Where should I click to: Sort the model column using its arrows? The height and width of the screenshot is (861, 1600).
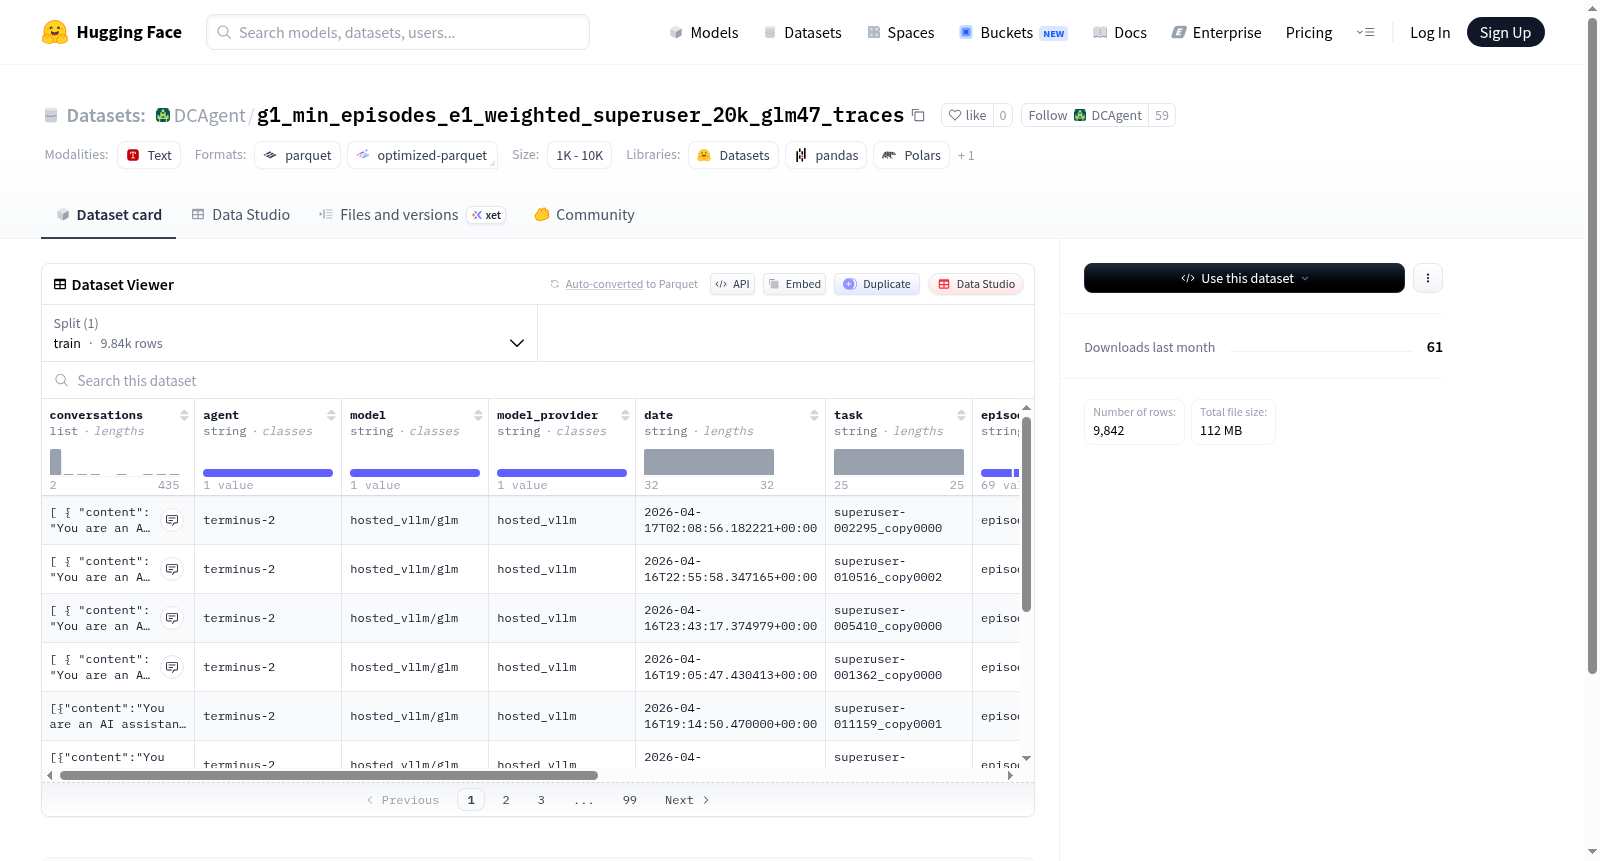pos(478,415)
